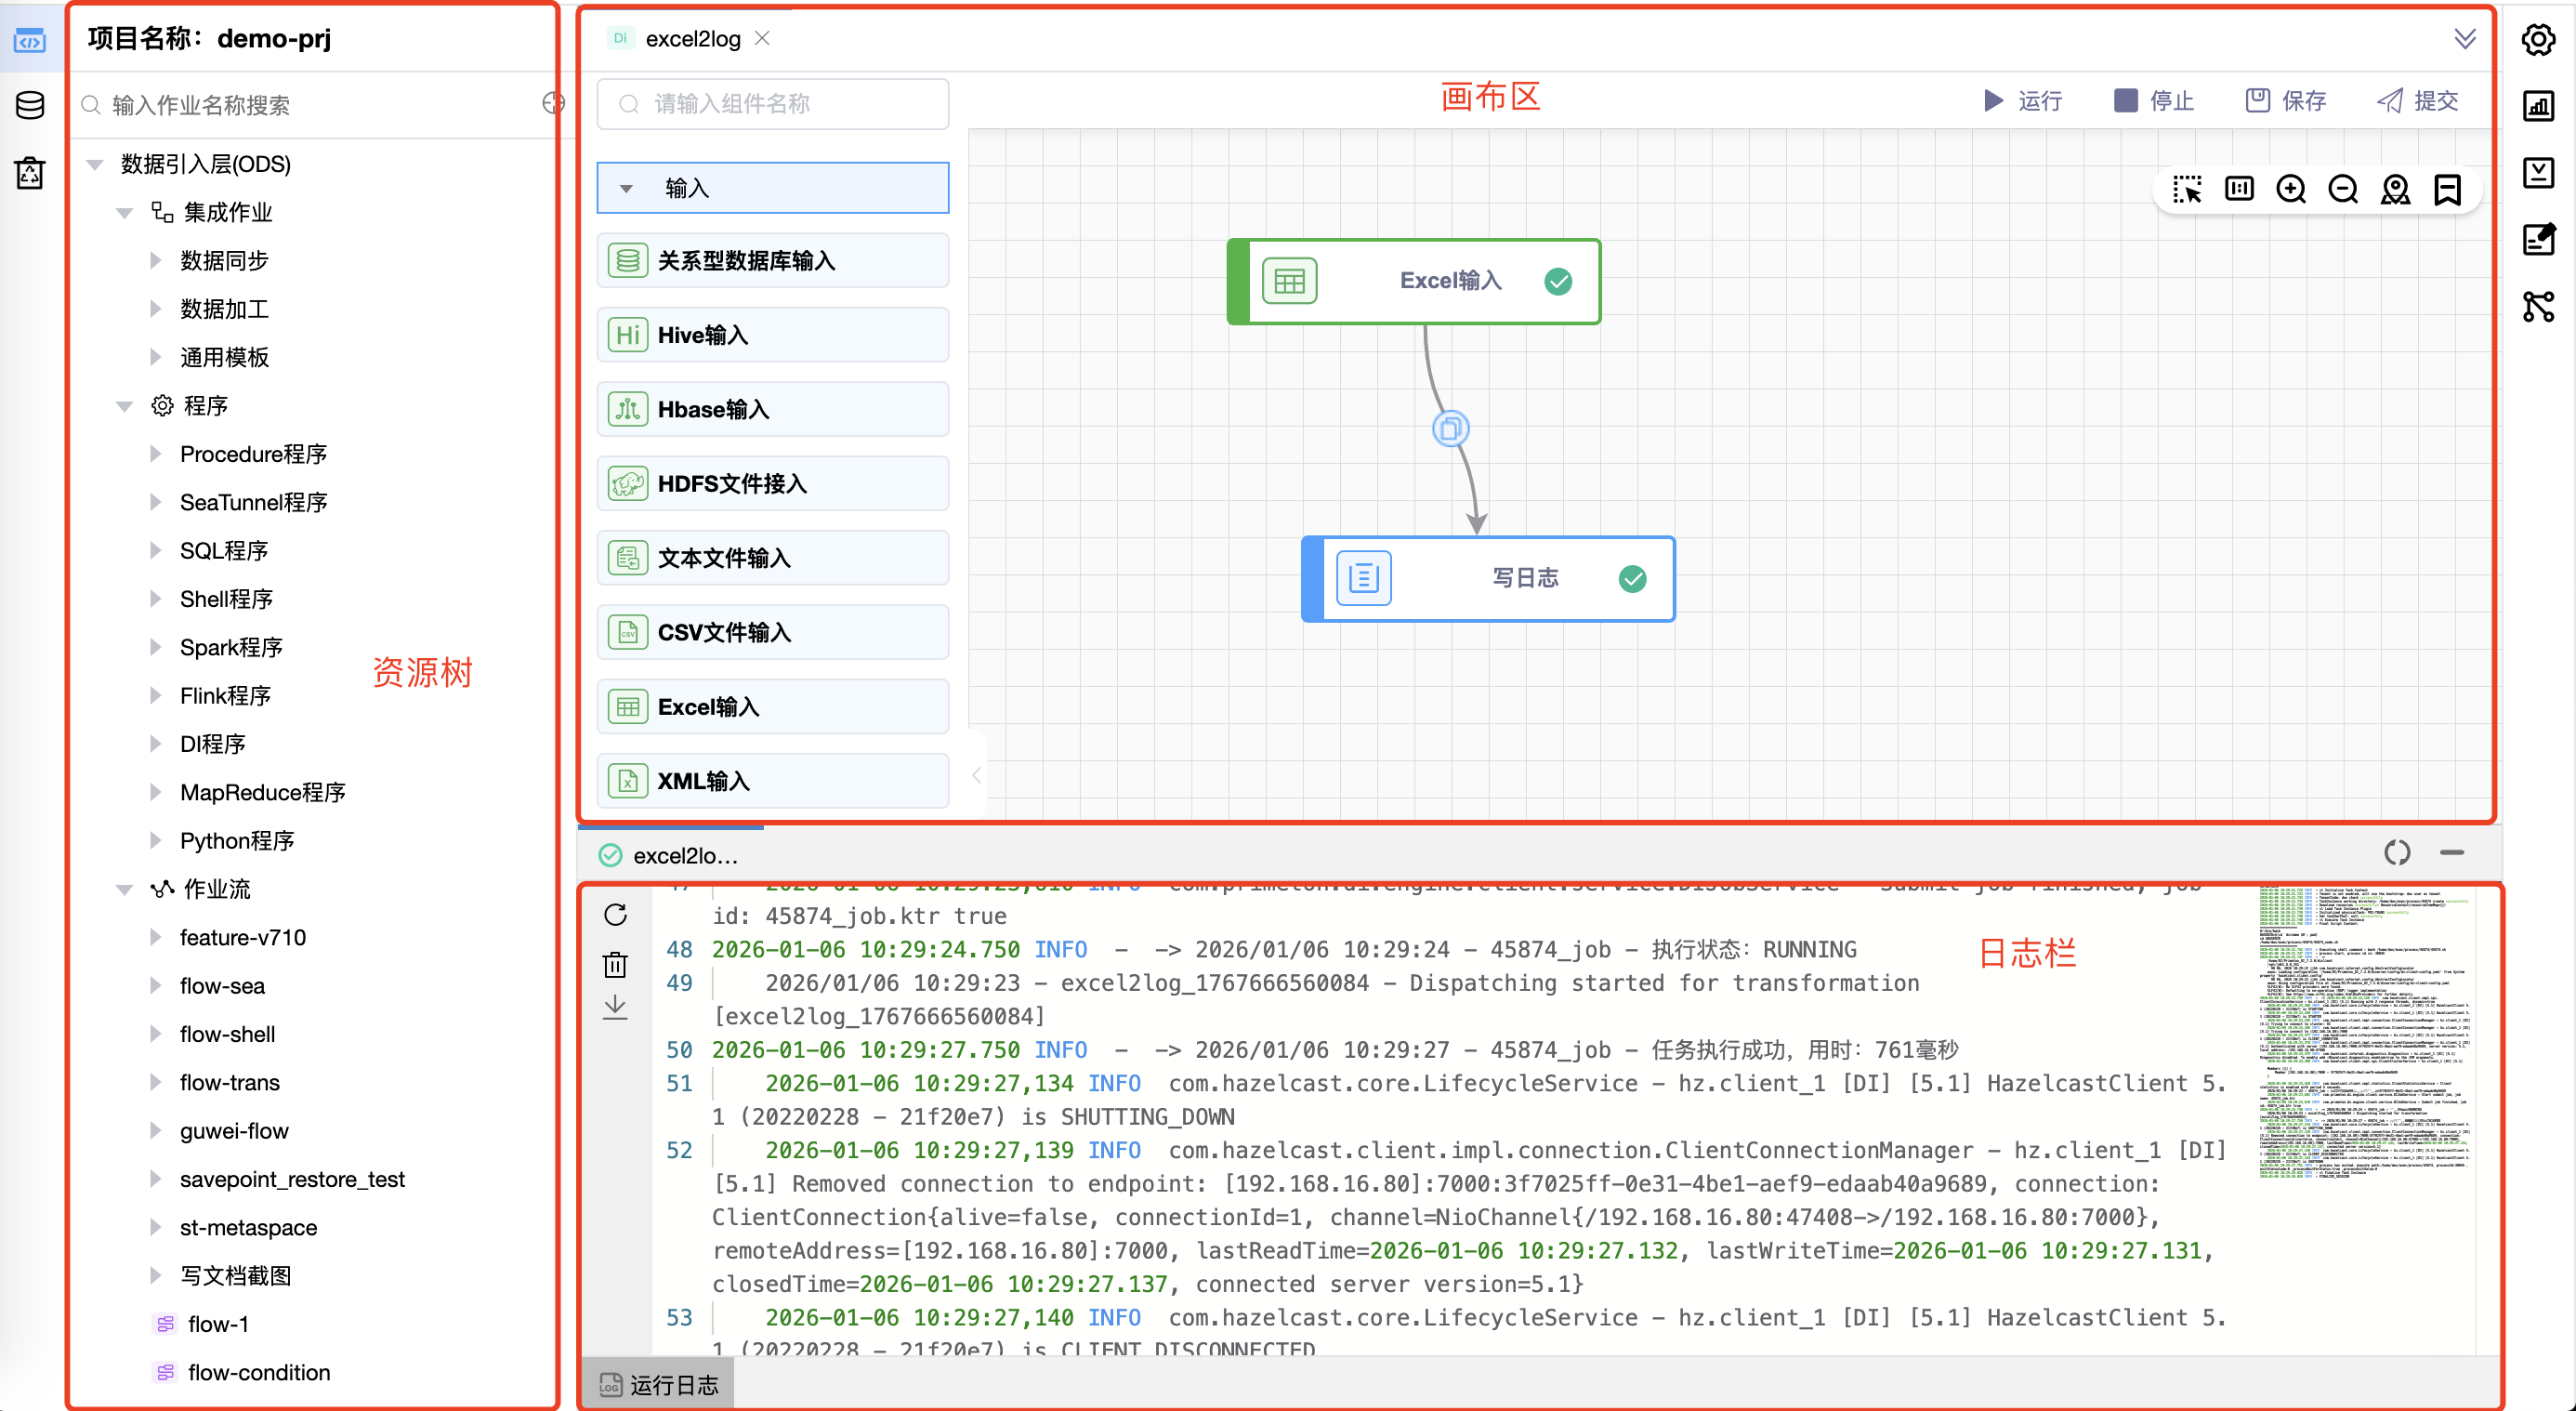The width and height of the screenshot is (2576, 1411).
Task: Clear logs with the trash icon
Action: coord(615,964)
